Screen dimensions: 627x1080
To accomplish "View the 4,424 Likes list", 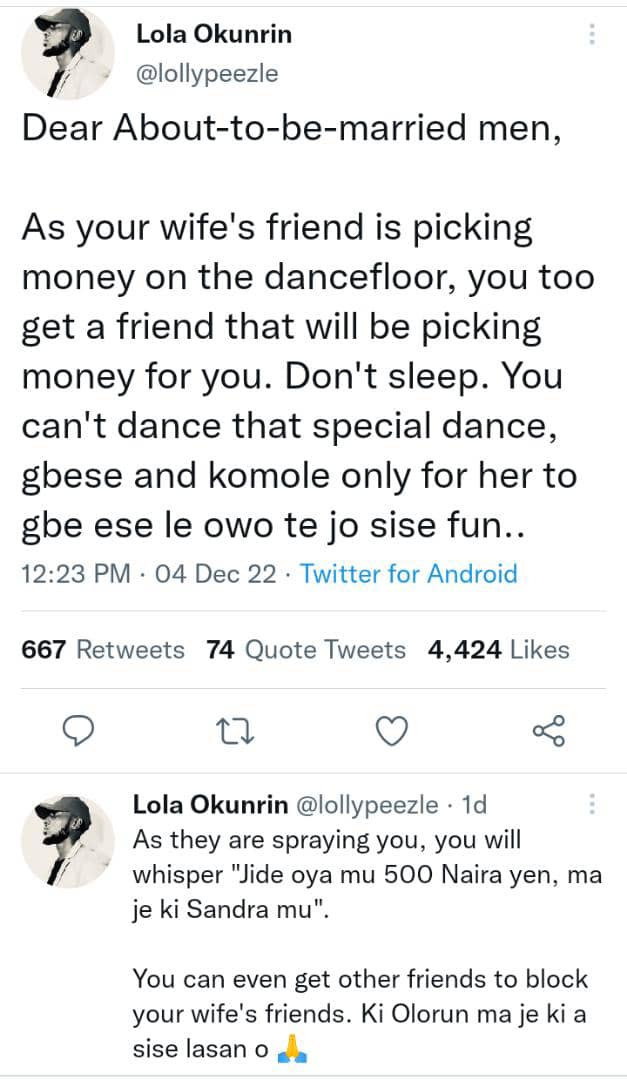I will click(498, 650).
